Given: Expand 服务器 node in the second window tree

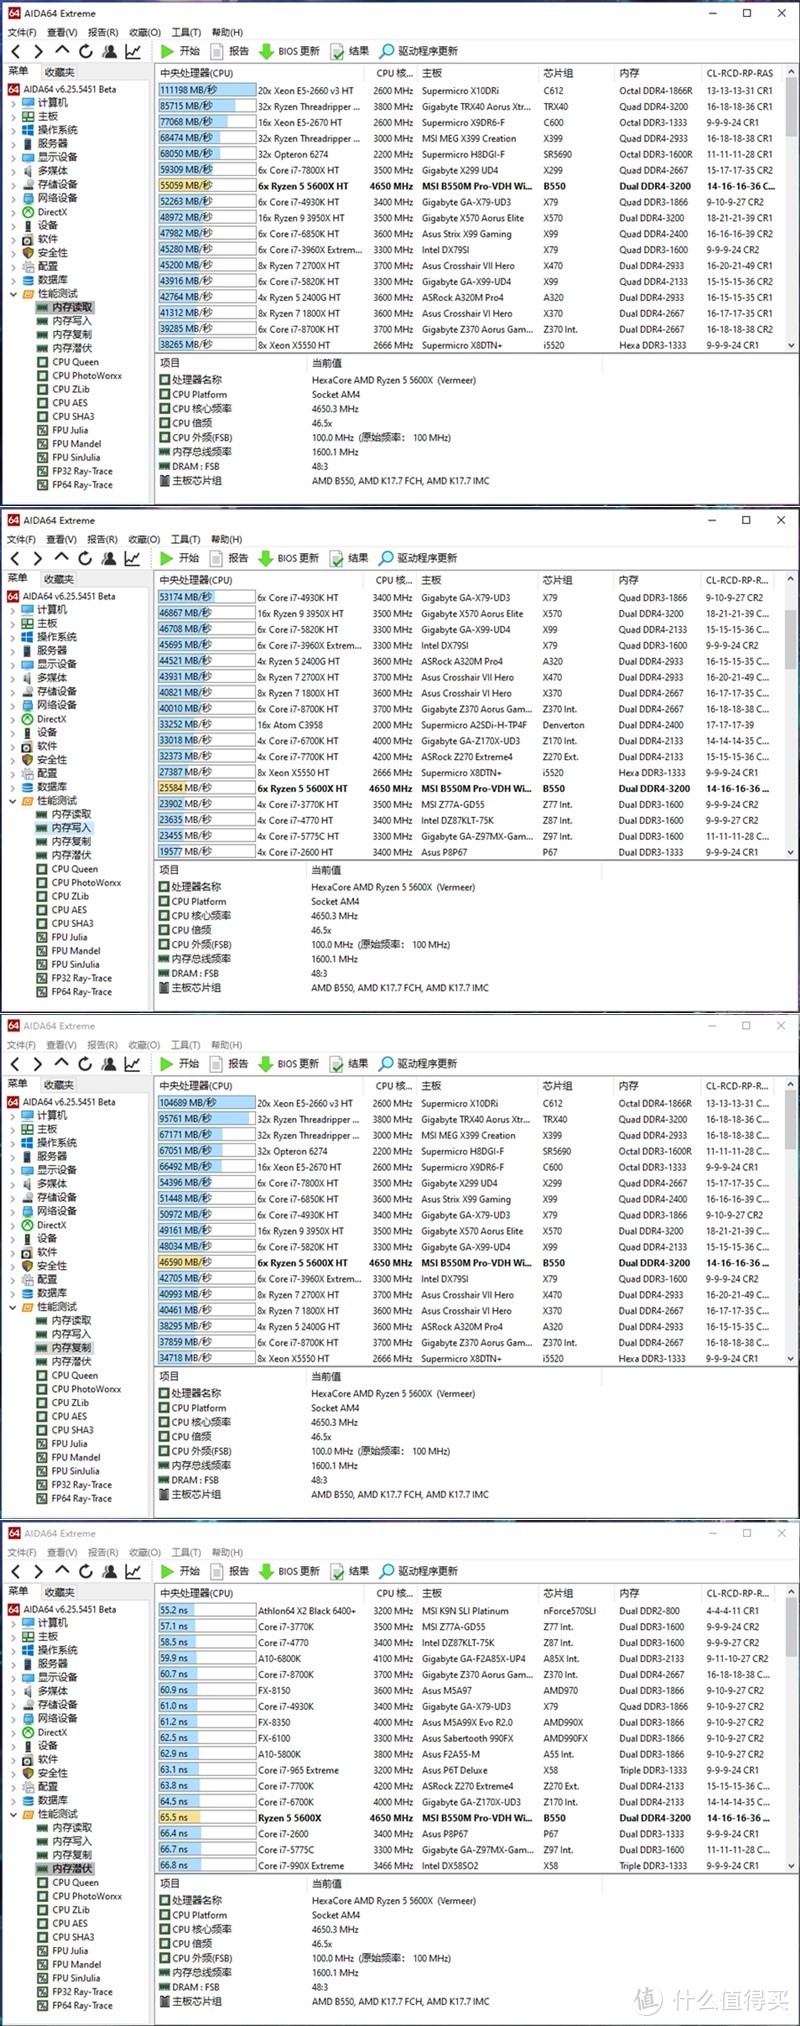Looking at the screenshot, I should pyautogui.click(x=13, y=650).
